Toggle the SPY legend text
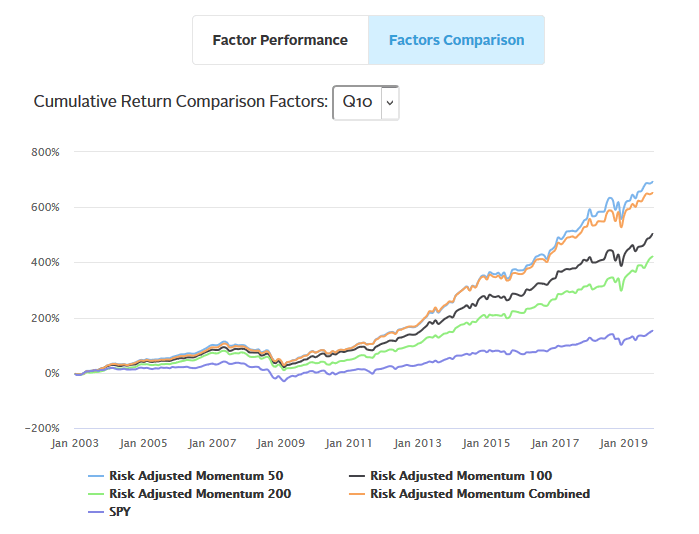This screenshot has height=534, width=699. pos(122,511)
